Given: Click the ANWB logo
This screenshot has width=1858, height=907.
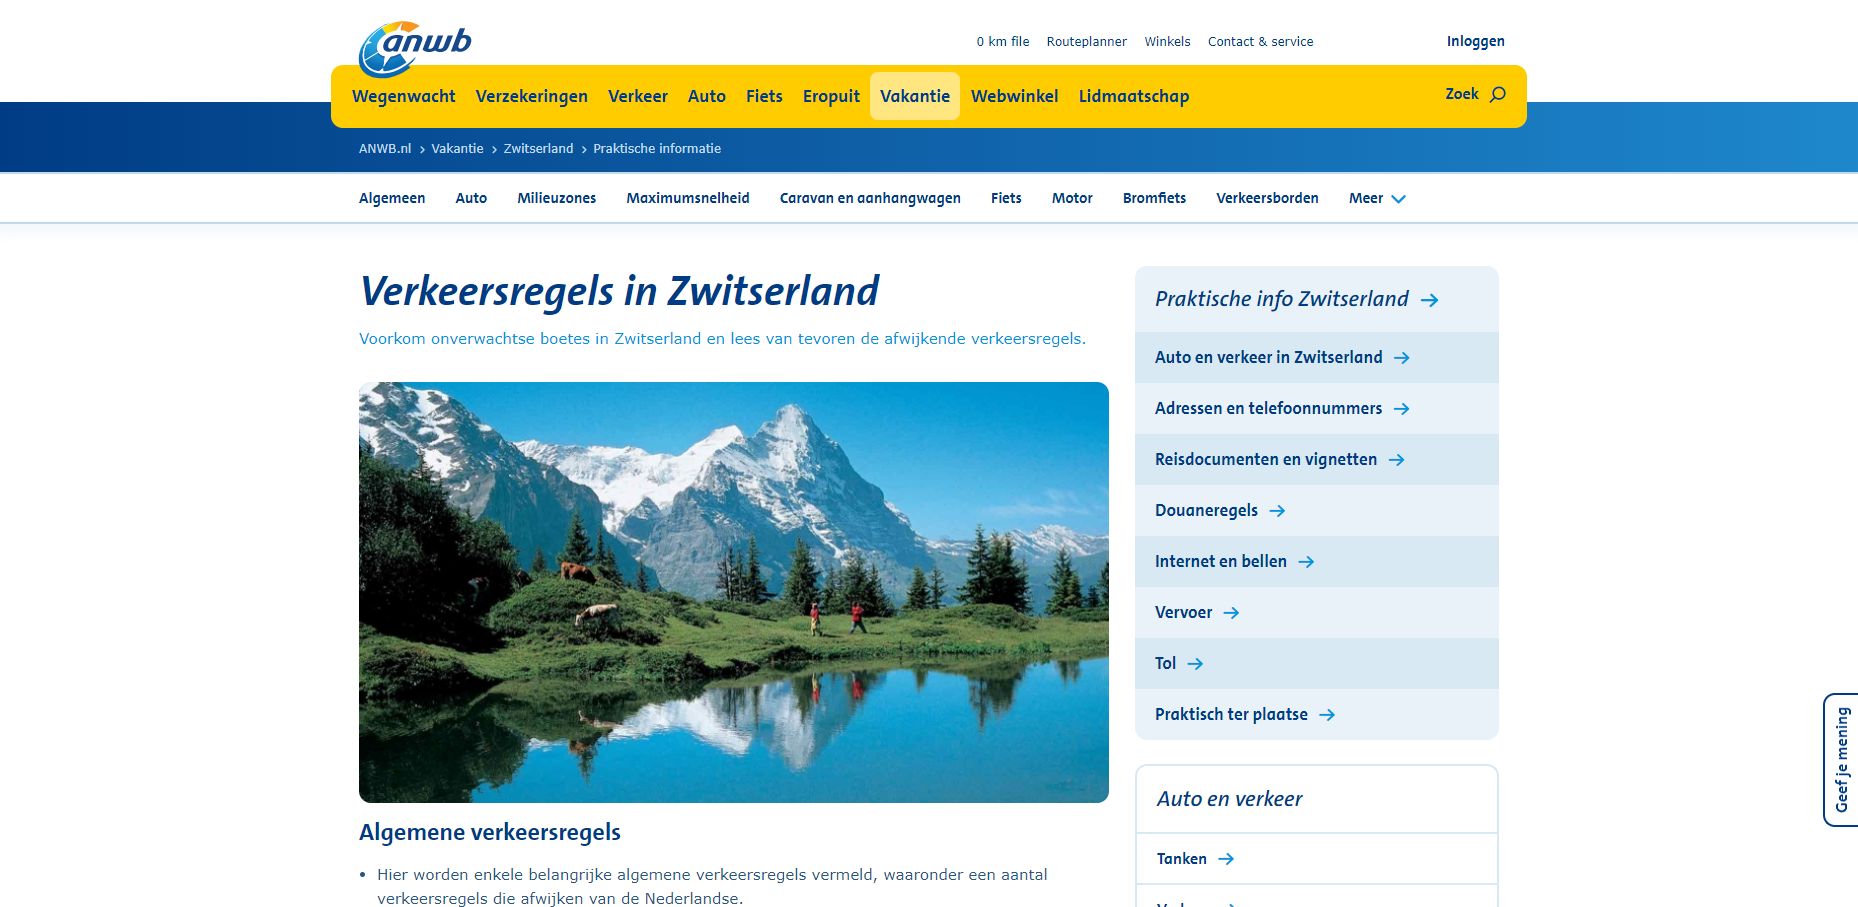Looking at the screenshot, I should pyautogui.click(x=414, y=48).
